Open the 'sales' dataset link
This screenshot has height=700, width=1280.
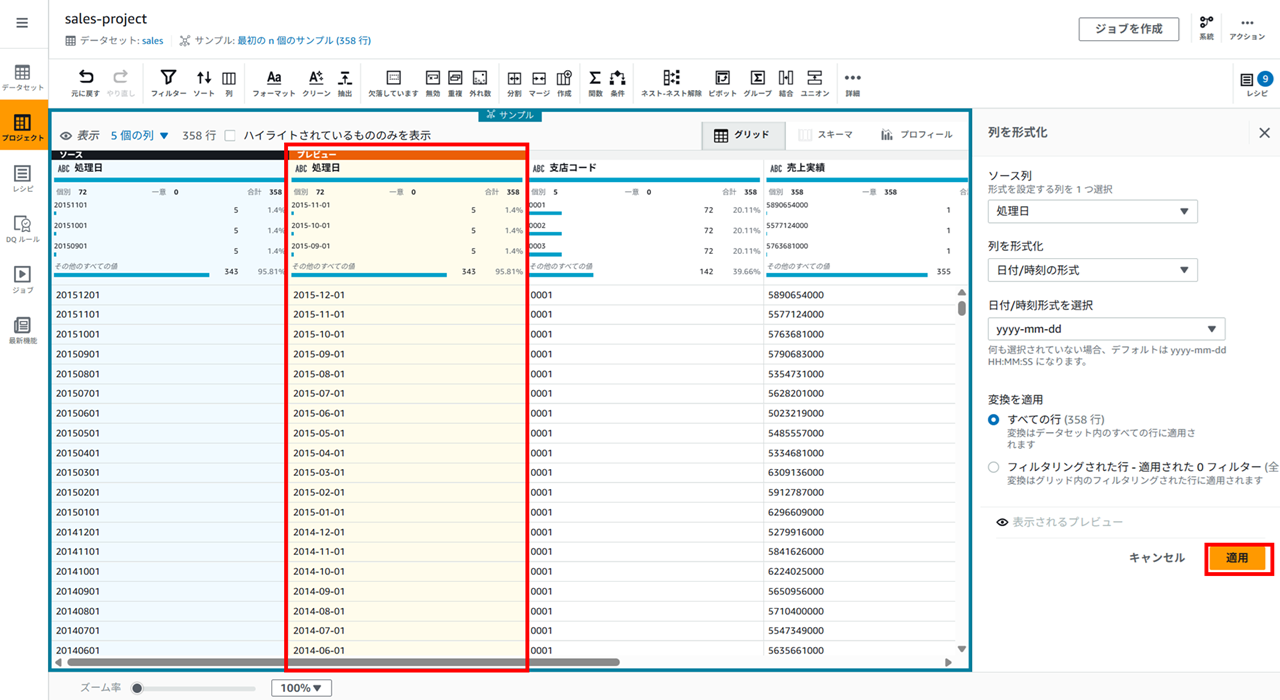[152, 41]
